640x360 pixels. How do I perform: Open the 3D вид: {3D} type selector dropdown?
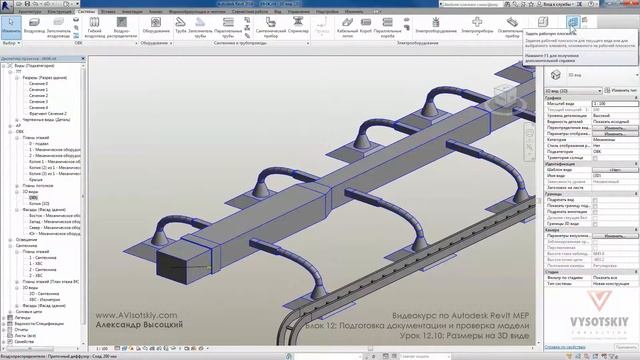coord(573,91)
